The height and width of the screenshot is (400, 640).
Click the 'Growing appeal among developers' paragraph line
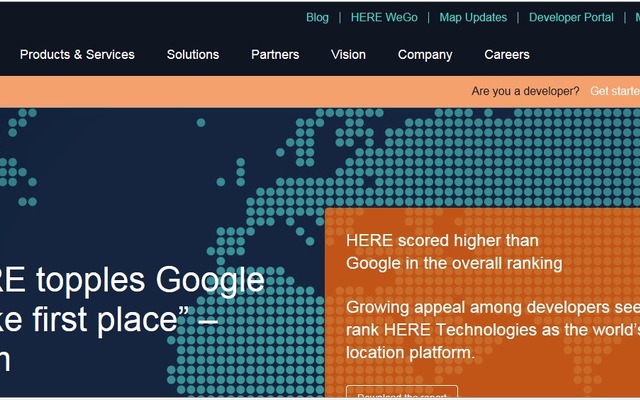[x=493, y=307]
